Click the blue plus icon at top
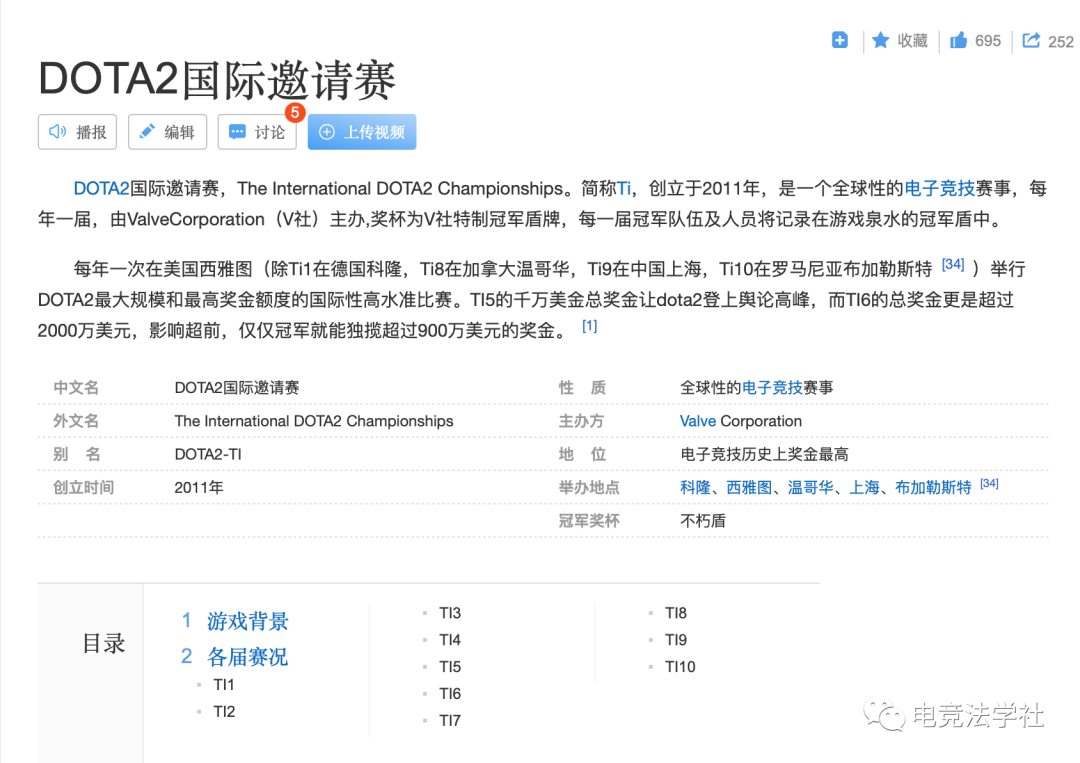The width and height of the screenshot is (1080, 763). tap(840, 40)
